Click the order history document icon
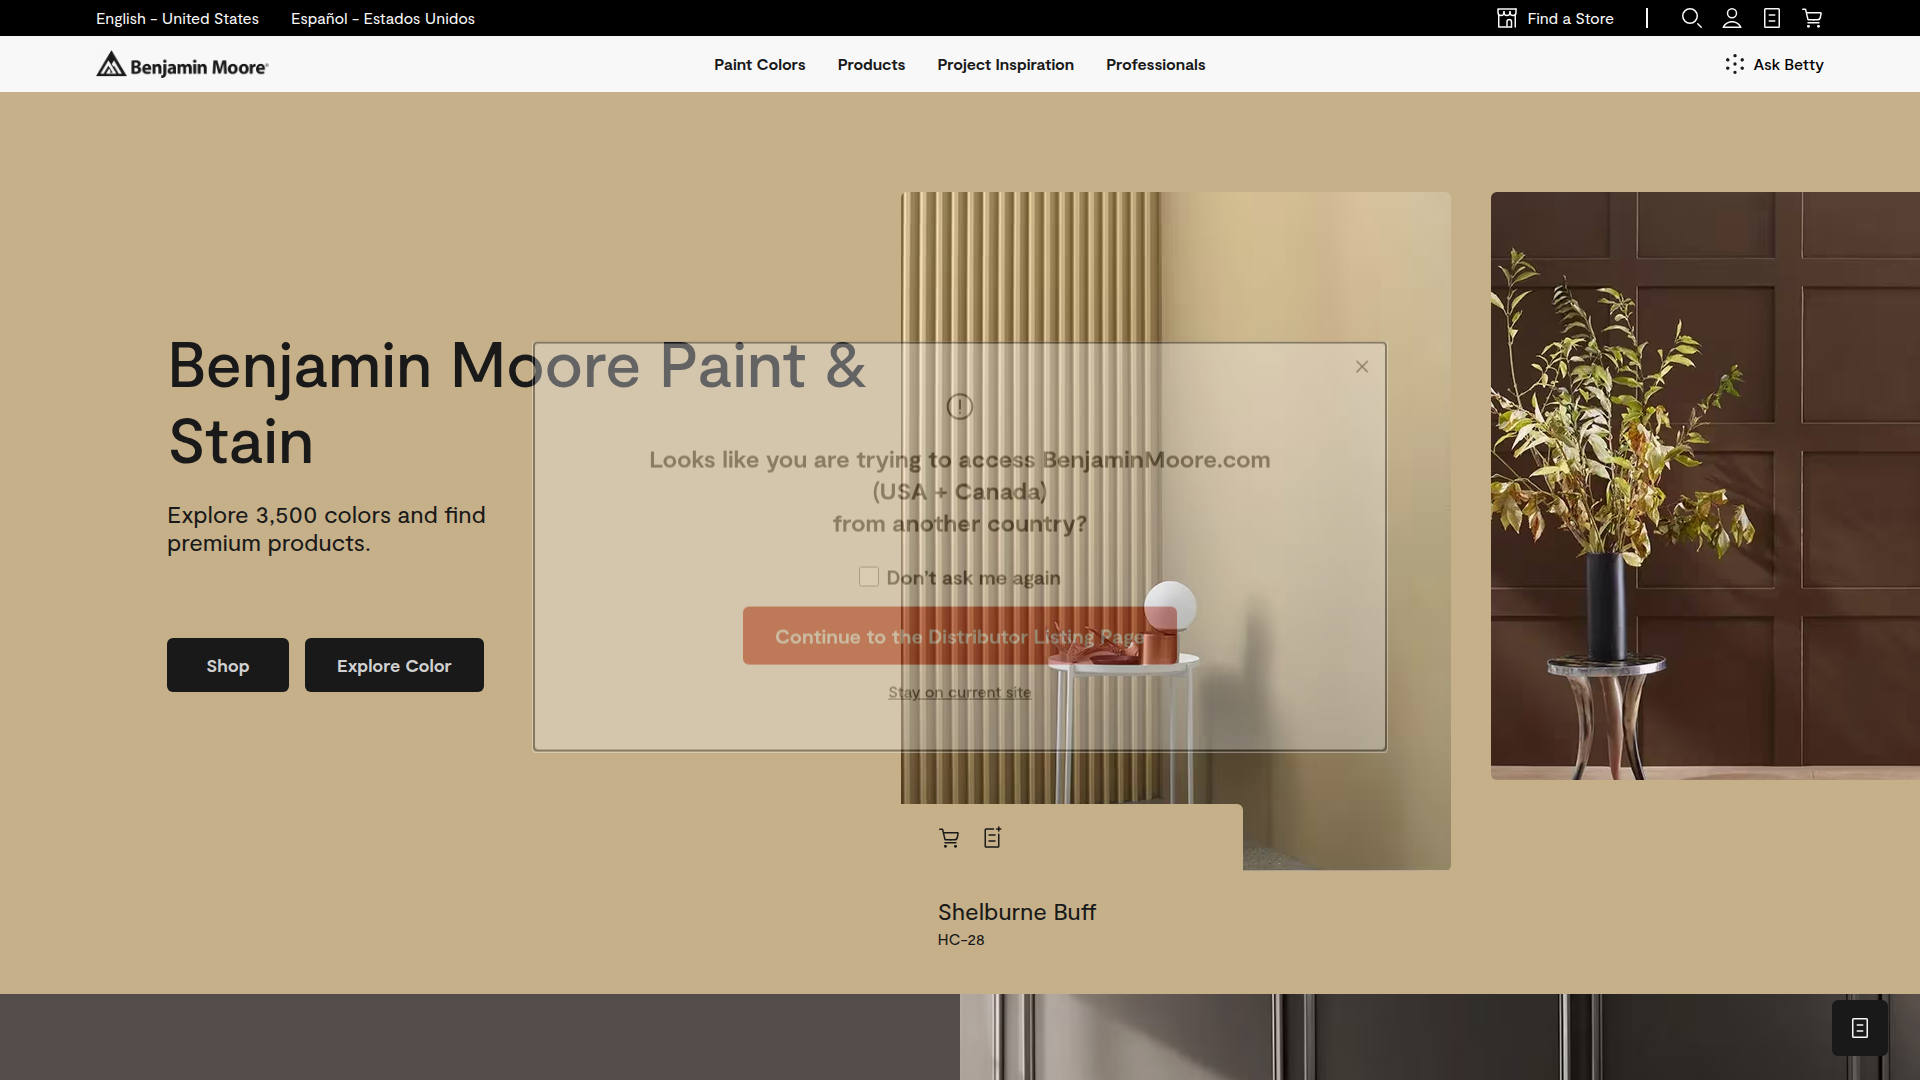Screen dimensions: 1920x1080 pyautogui.click(x=1772, y=18)
